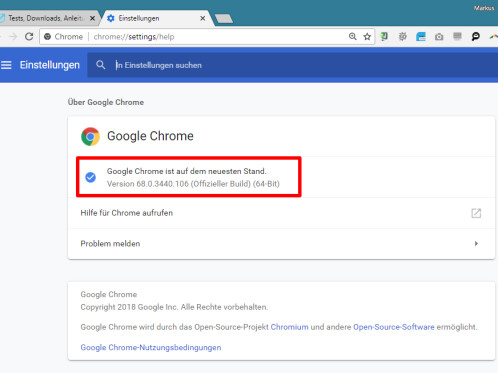Open Hilfe für Chrome aufrufen

[281, 213]
